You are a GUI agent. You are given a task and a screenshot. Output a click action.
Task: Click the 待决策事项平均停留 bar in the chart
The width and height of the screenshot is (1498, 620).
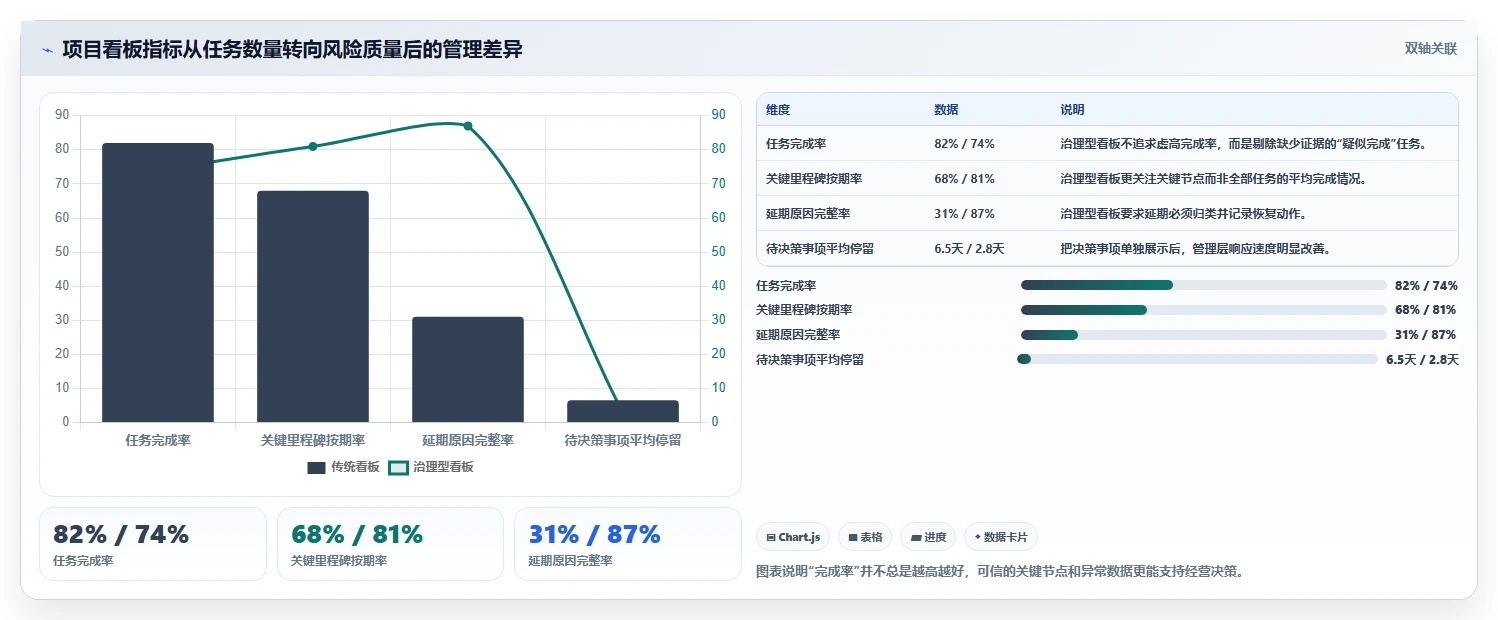click(623, 411)
